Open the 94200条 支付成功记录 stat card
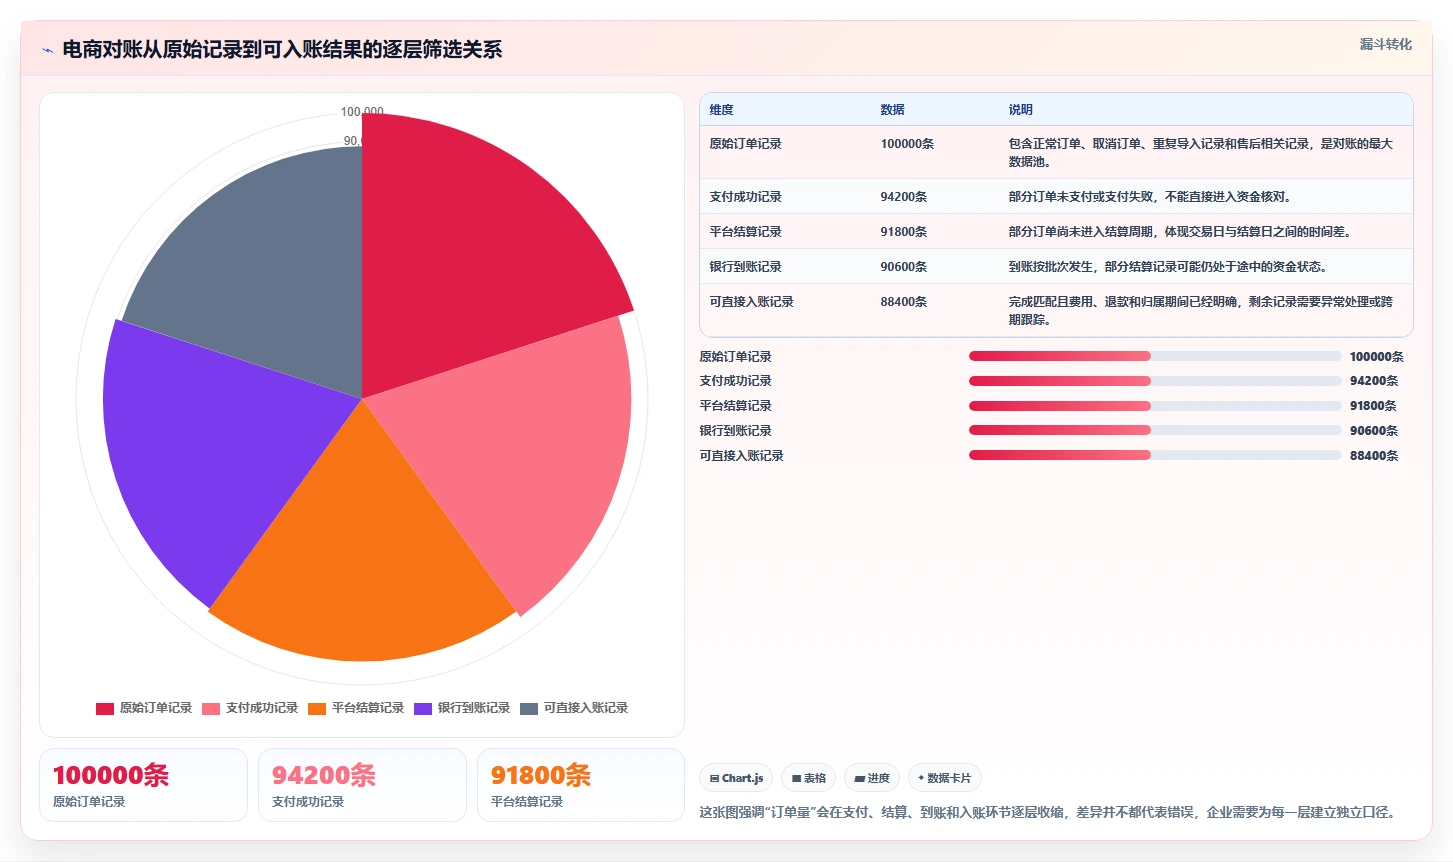1453x862 pixels. coord(362,785)
